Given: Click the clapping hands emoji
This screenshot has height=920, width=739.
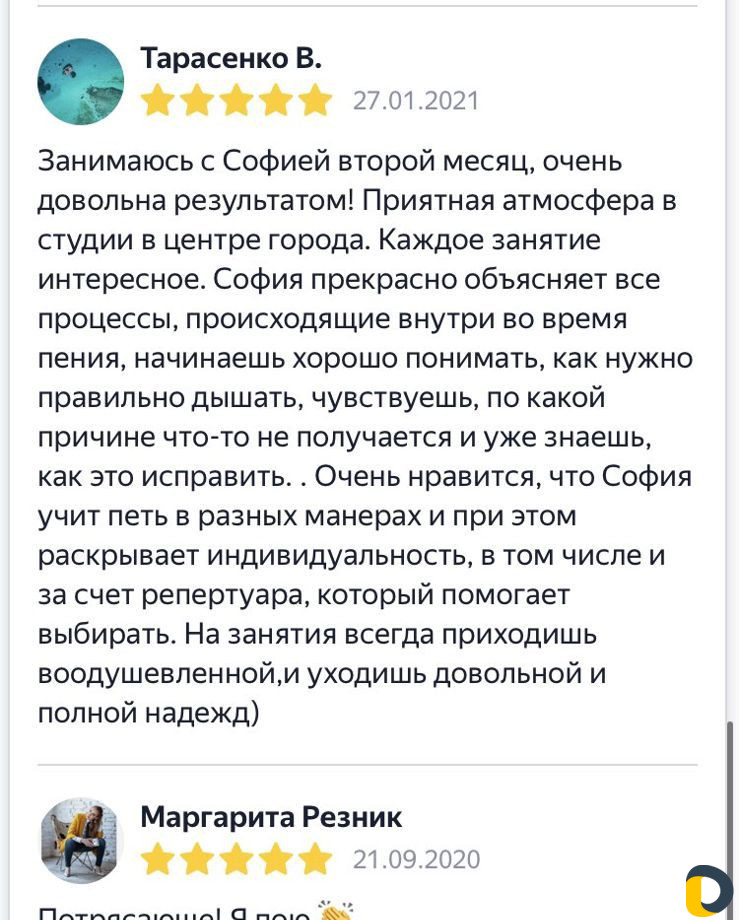Looking at the screenshot, I should coord(335,911).
